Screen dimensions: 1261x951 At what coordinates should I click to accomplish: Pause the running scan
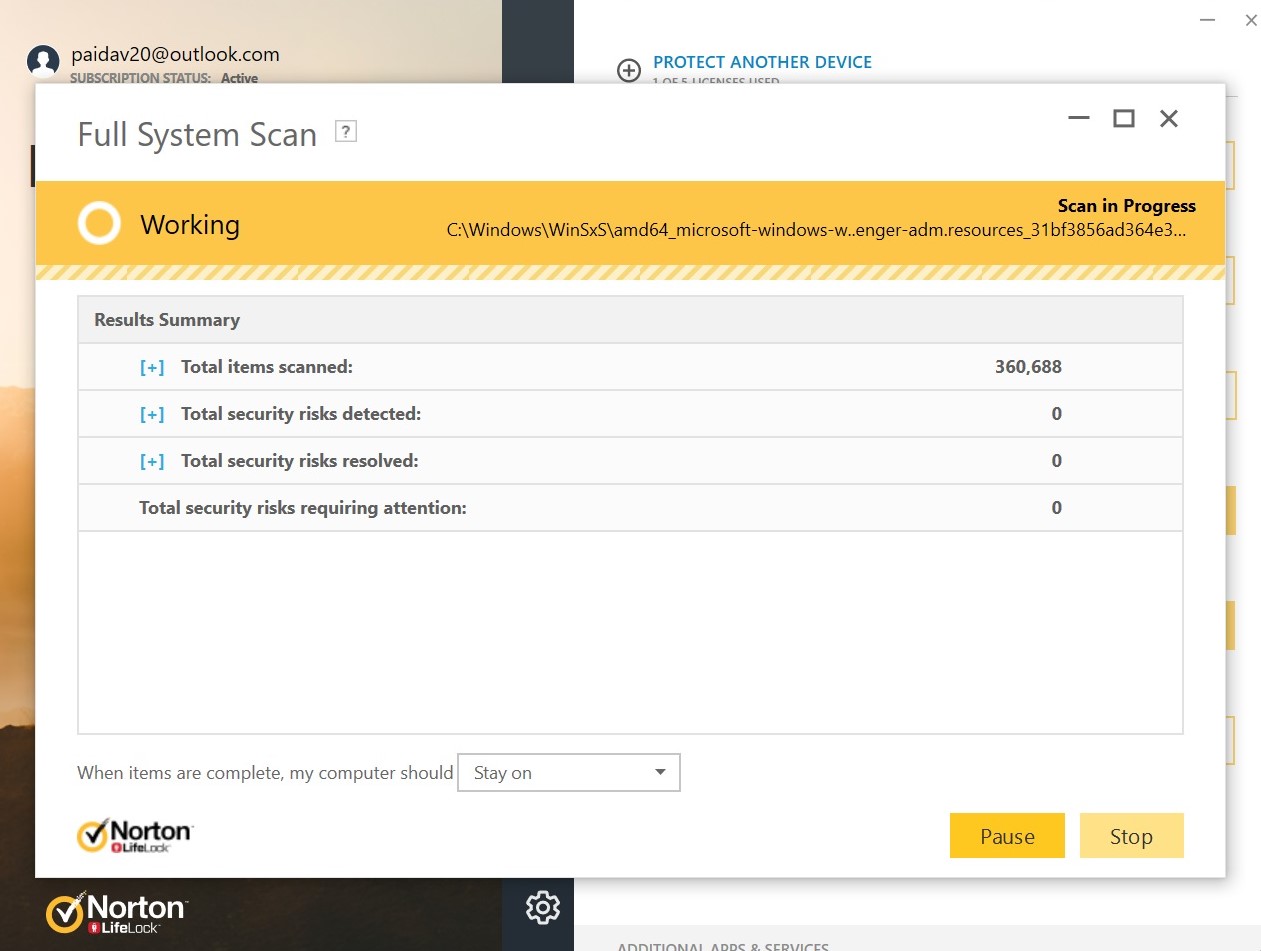(1007, 836)
